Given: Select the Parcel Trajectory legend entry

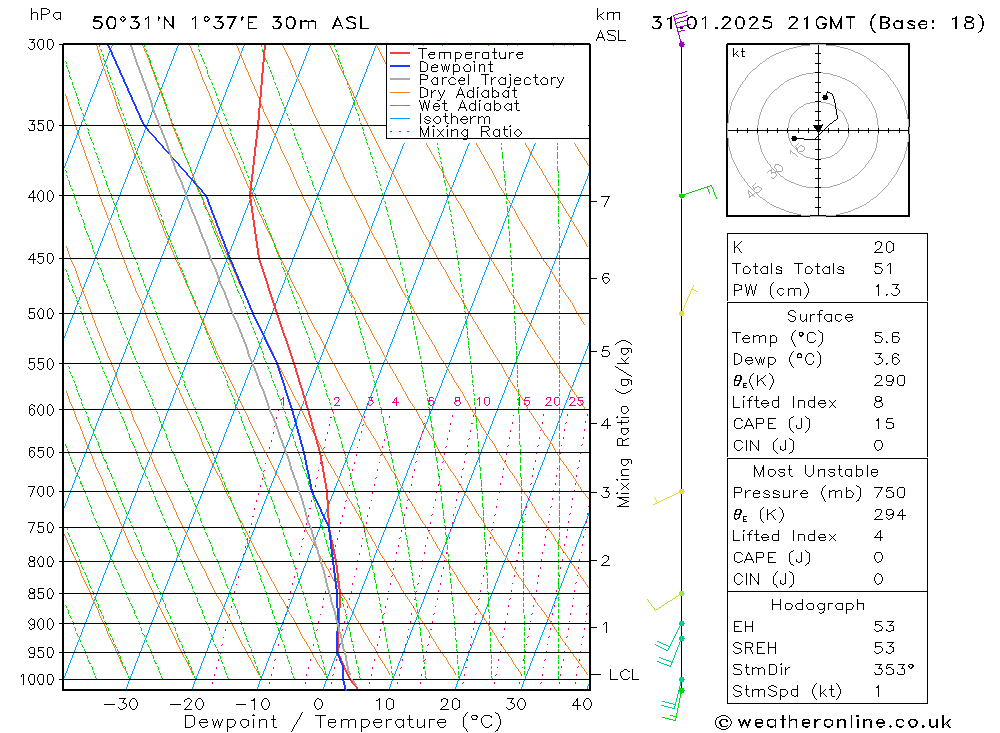Looking at the screenshot, I should coord(490,80).
